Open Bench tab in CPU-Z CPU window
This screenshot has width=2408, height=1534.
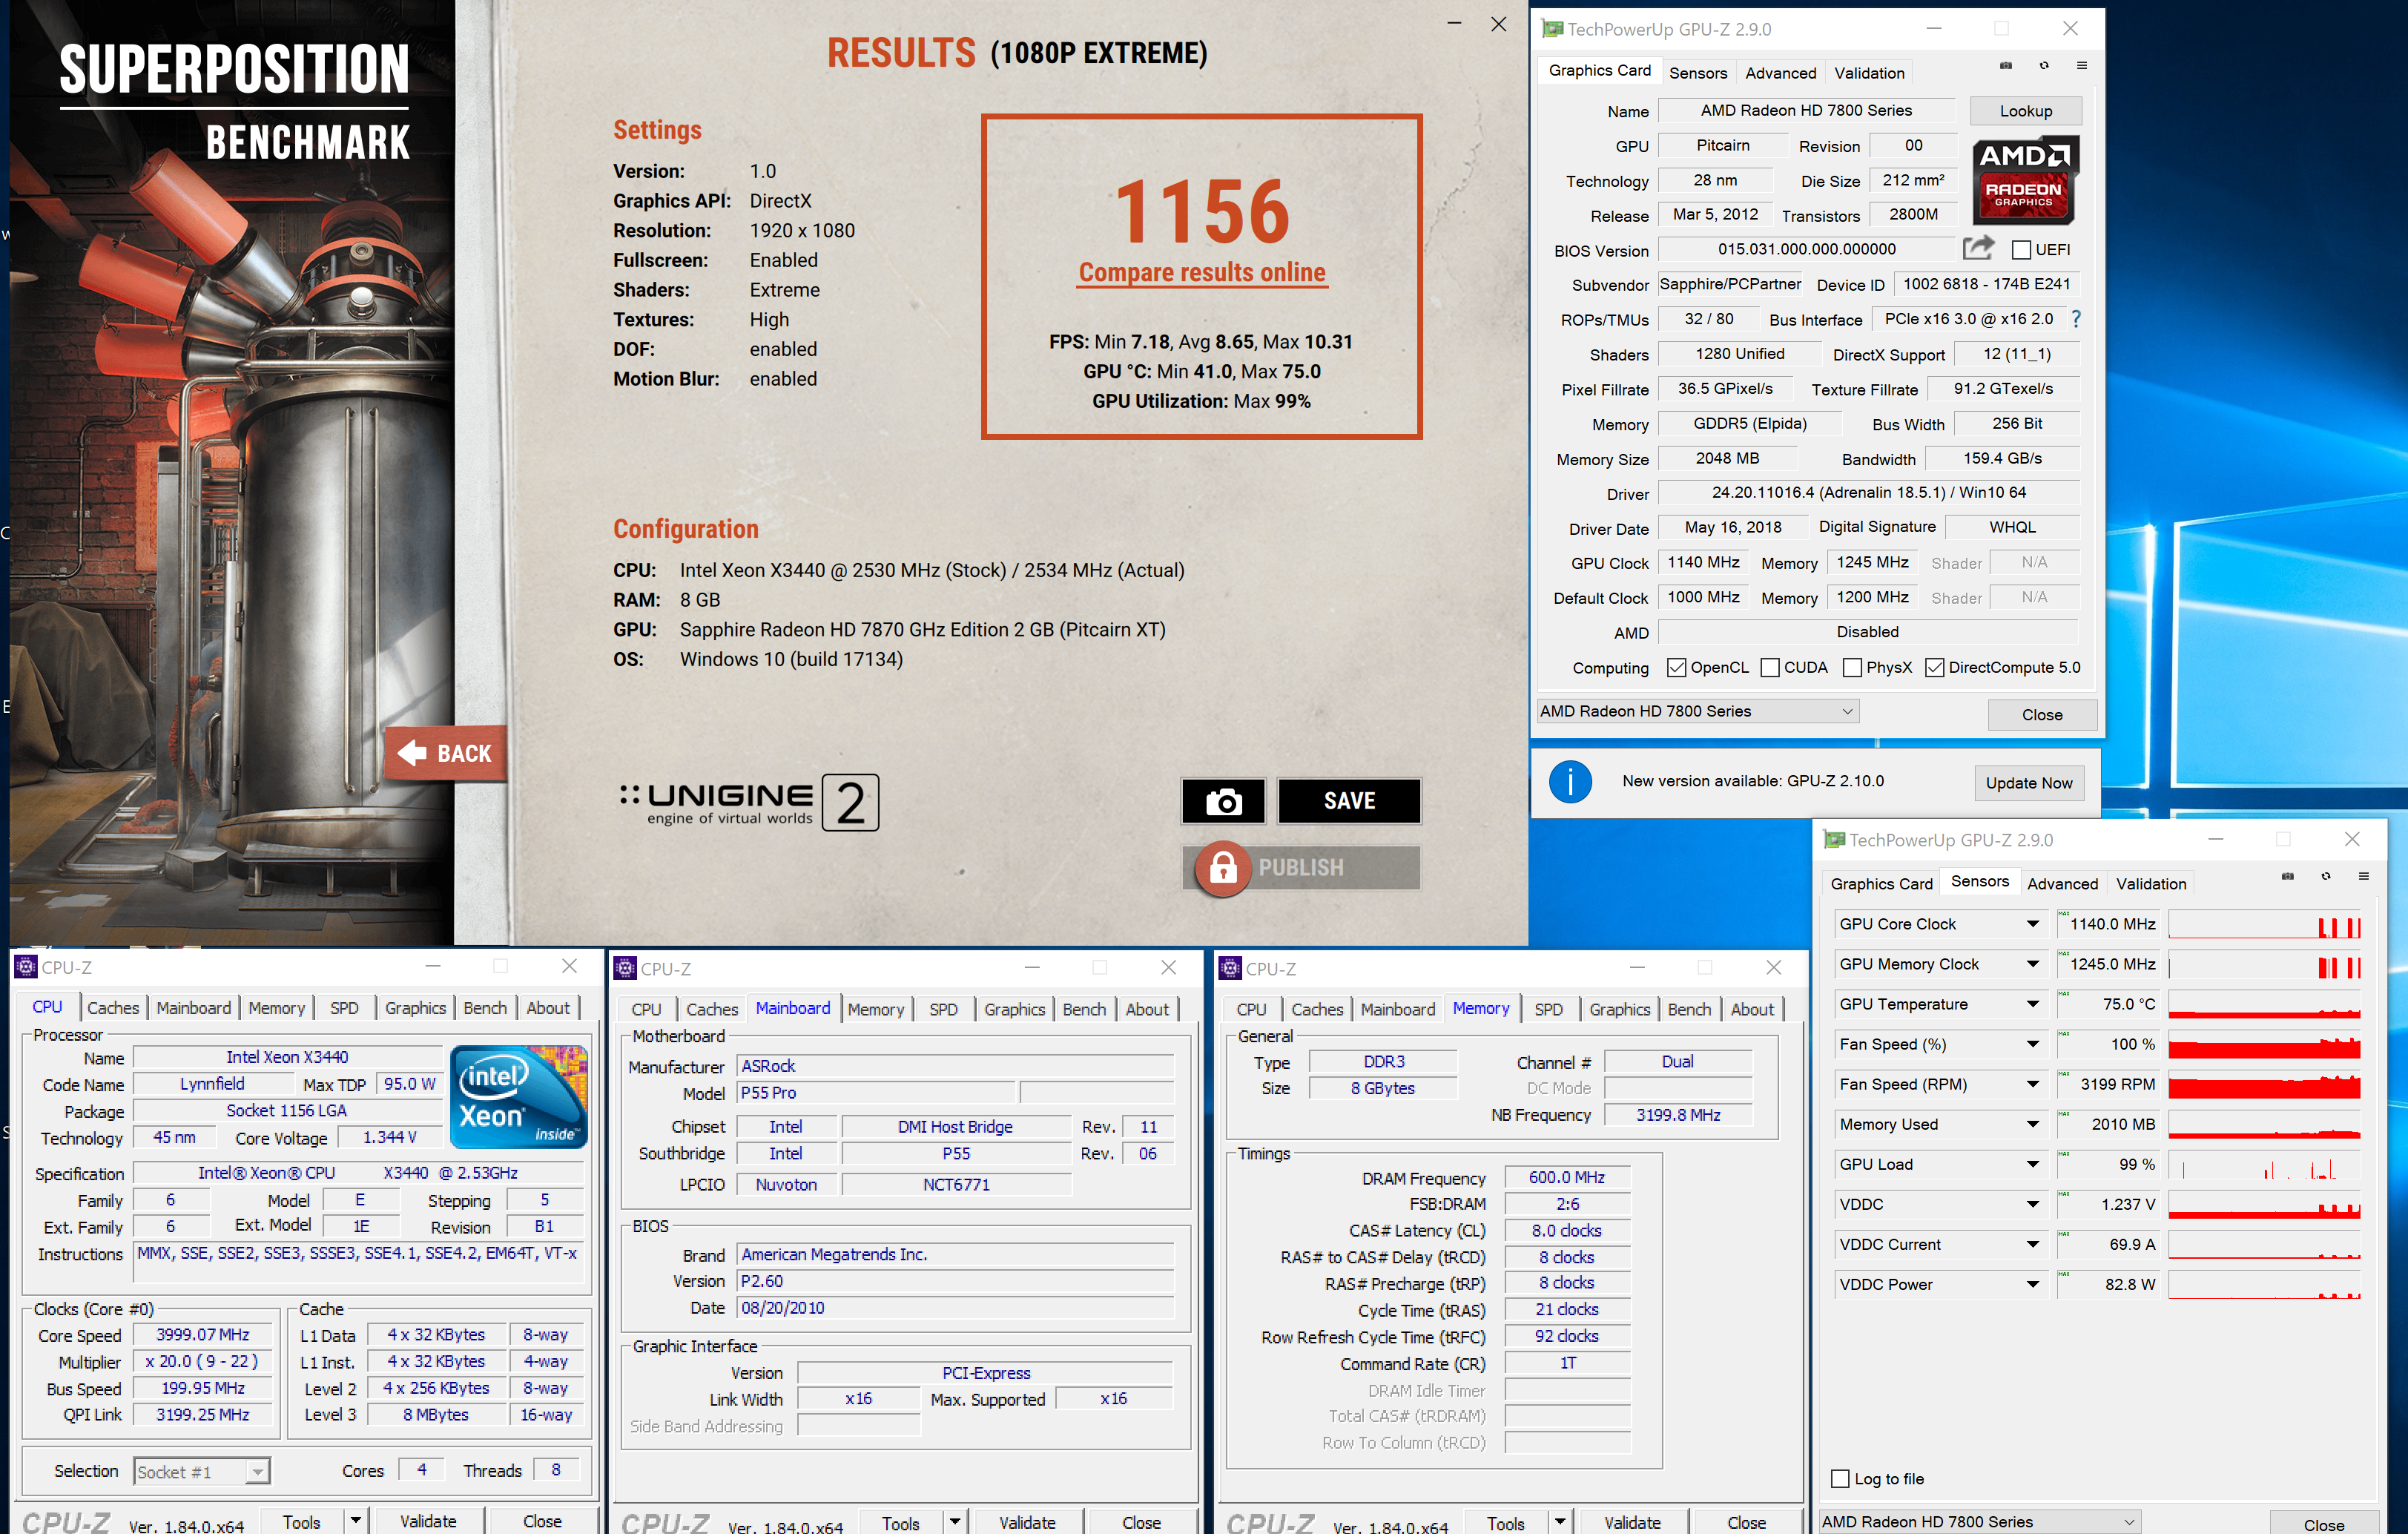click(485, 1008)
